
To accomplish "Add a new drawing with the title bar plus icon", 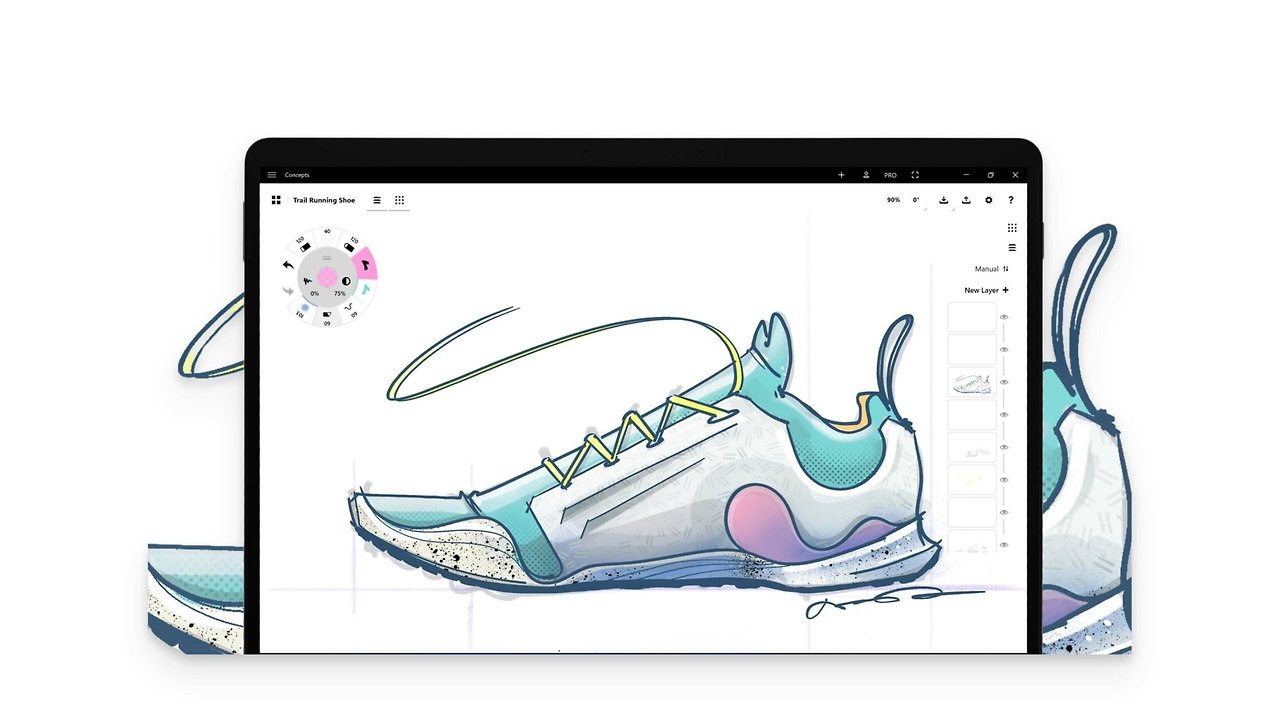I will [841, 175].
